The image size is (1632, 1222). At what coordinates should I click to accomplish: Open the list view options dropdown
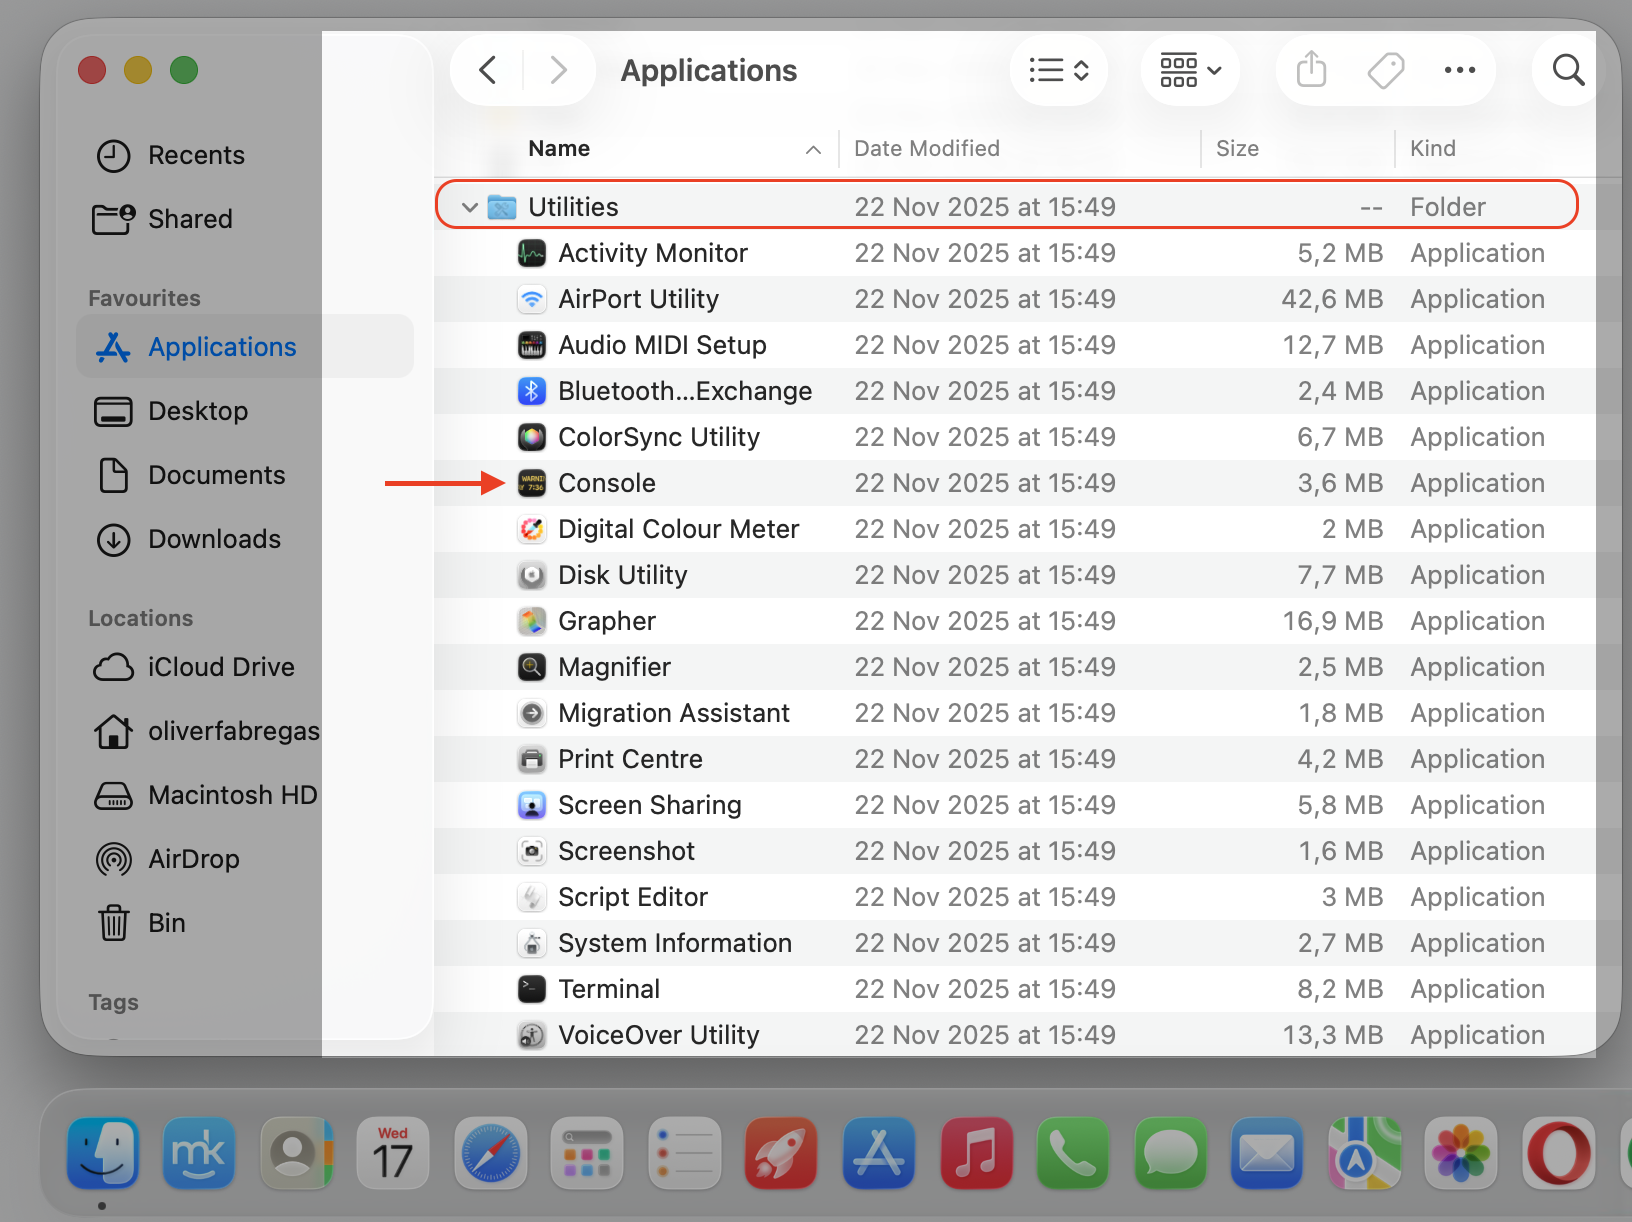coord(1059,70)
